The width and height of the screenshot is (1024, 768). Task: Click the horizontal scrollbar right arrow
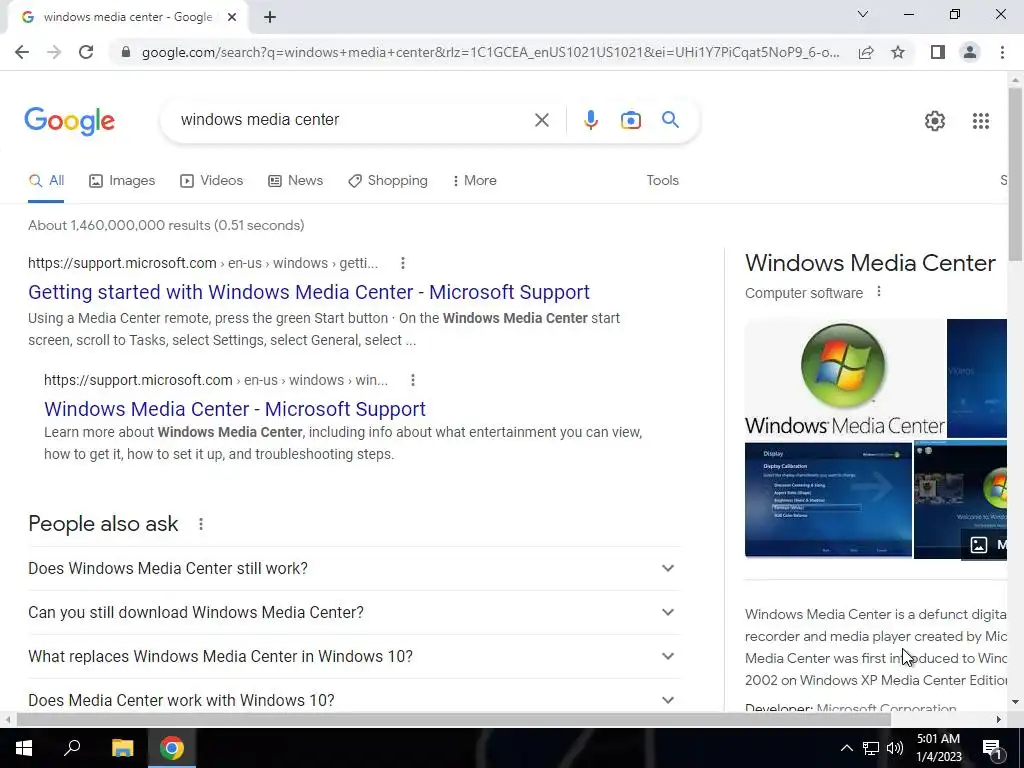999,720
